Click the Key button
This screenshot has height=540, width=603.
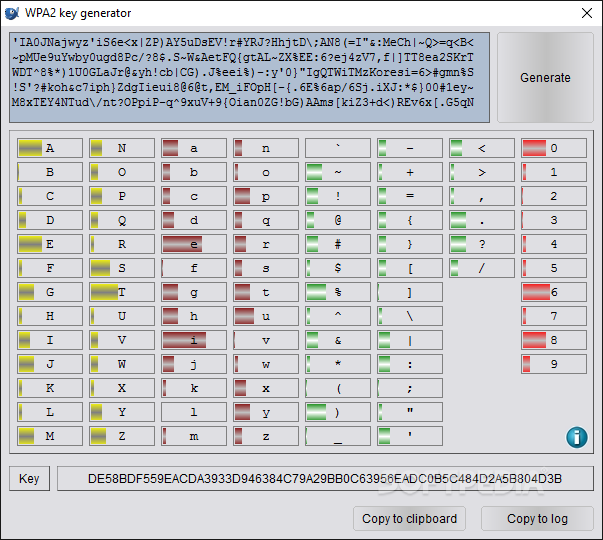[x=30, y=478]
